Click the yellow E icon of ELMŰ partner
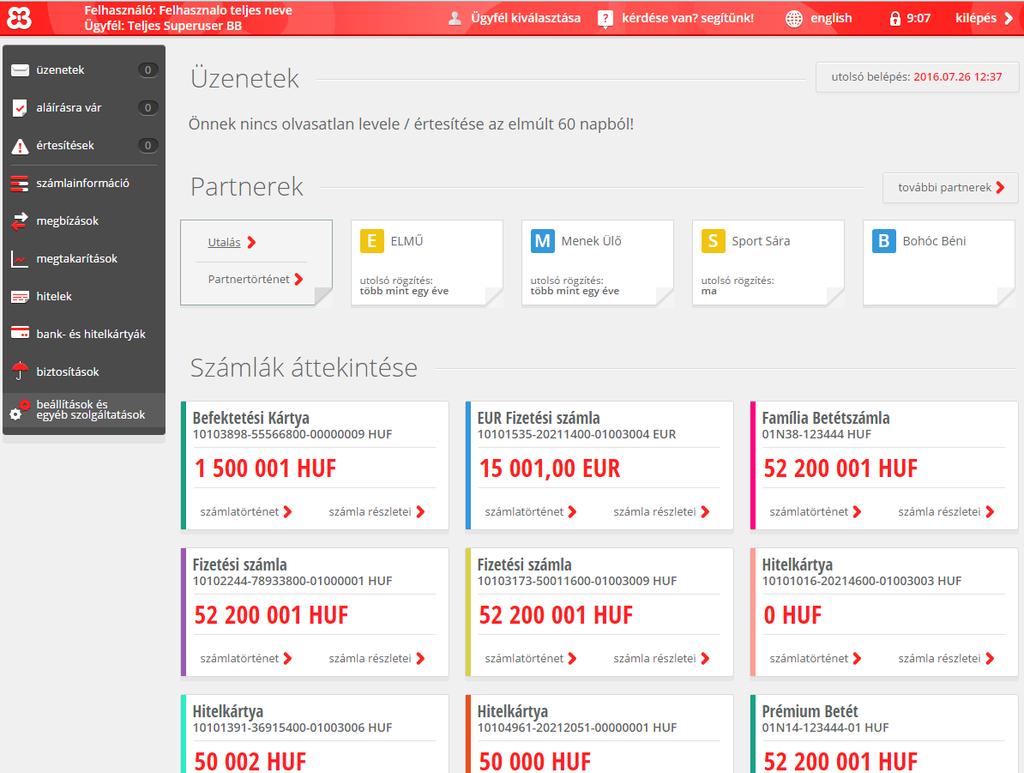1024x773 pixels. [x=372, y=241]
